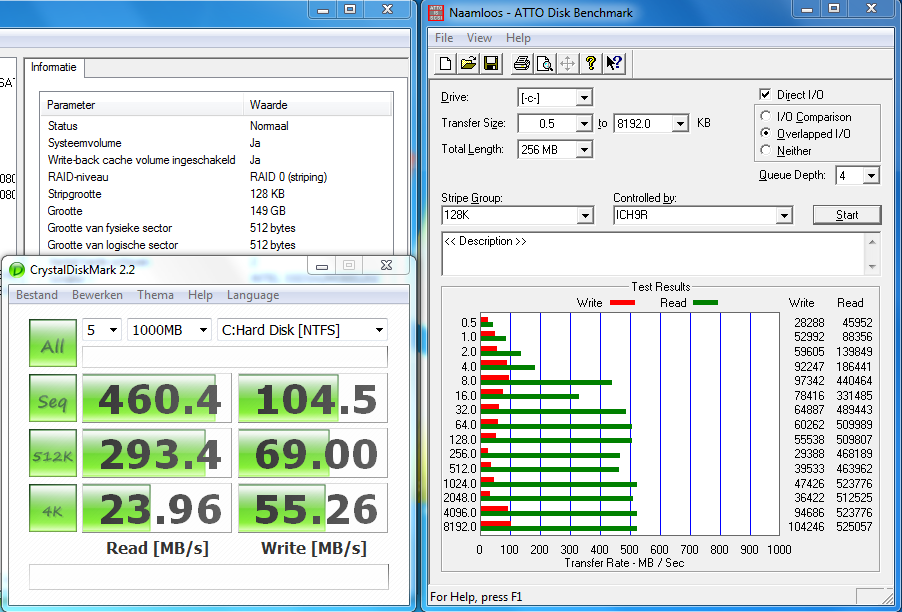Click the 4K write result 55.26

click(313, 508)
